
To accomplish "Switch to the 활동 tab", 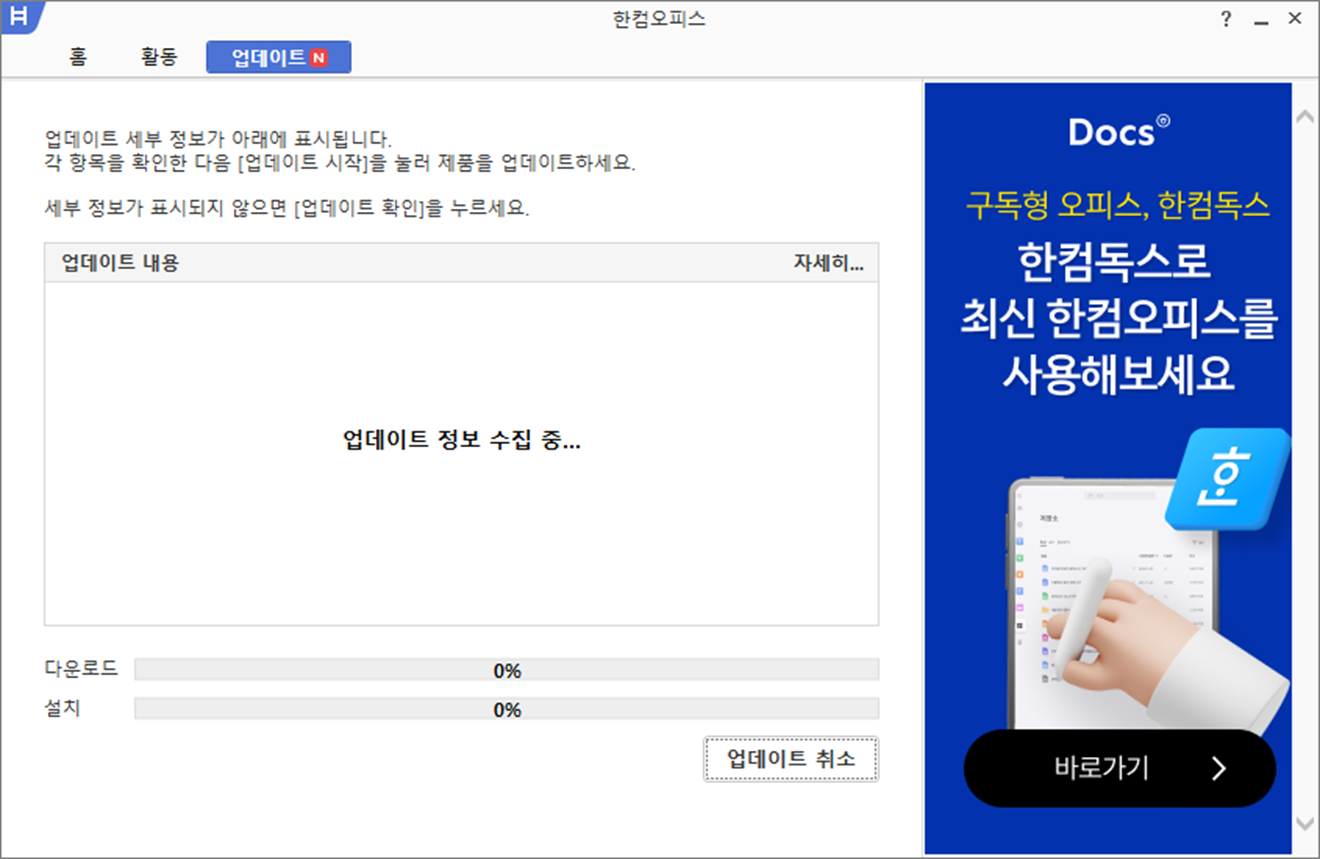I will [158, 57].
